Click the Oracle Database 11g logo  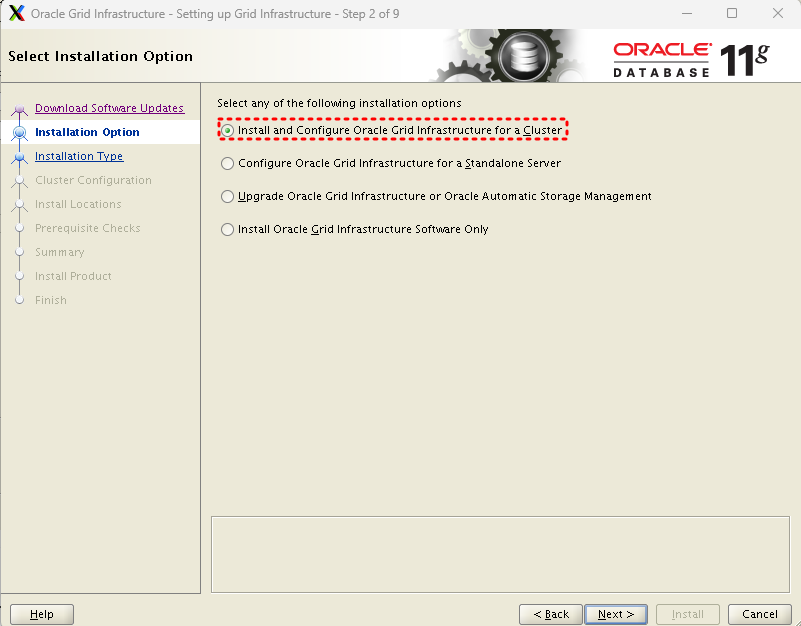(691, 60)
